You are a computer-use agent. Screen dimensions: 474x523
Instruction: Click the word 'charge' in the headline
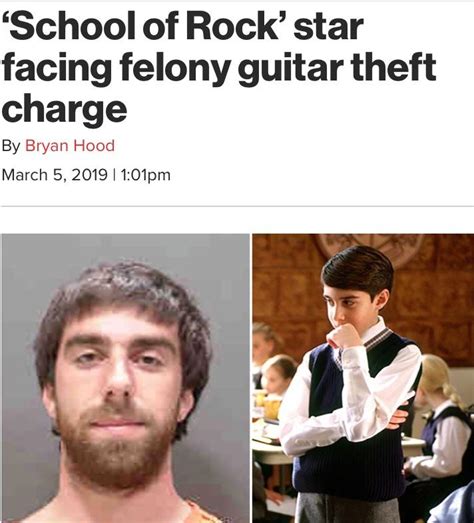click(x=64, y=110)
